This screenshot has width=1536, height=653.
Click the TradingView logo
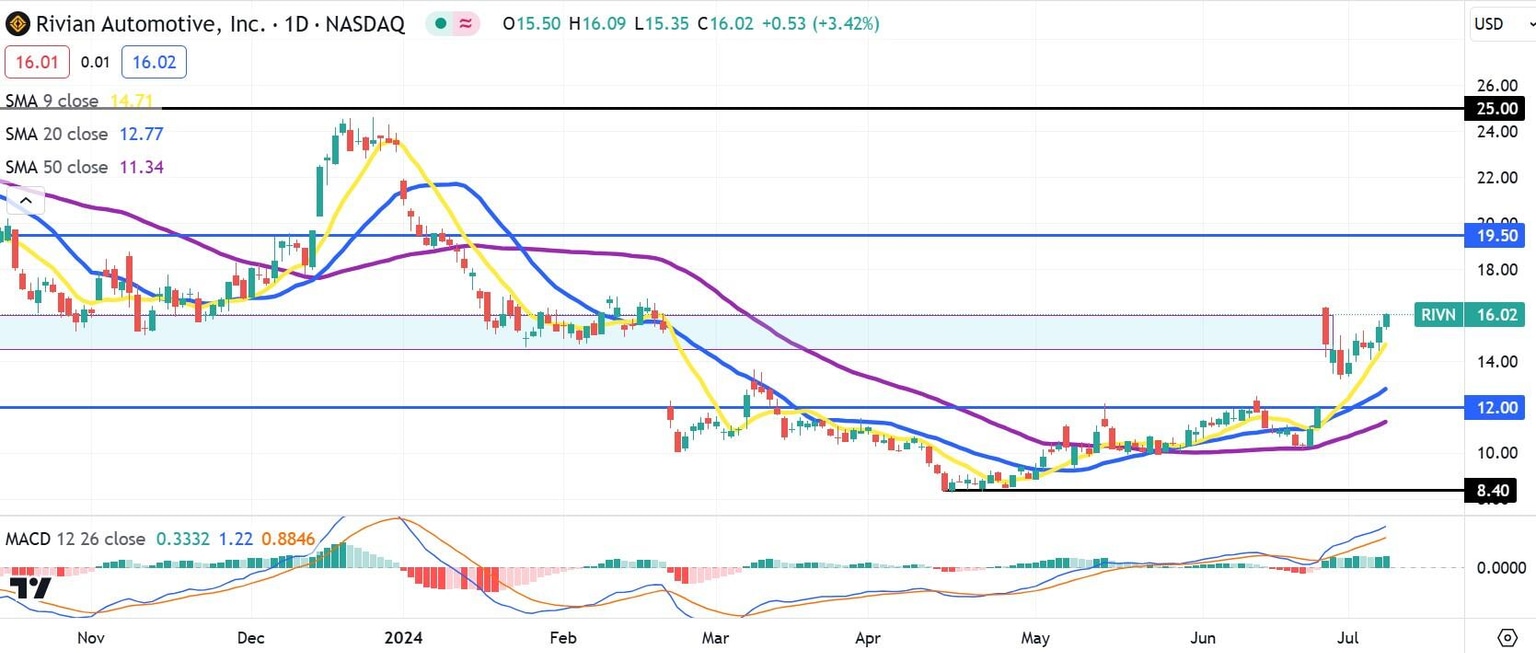(29, 587)
